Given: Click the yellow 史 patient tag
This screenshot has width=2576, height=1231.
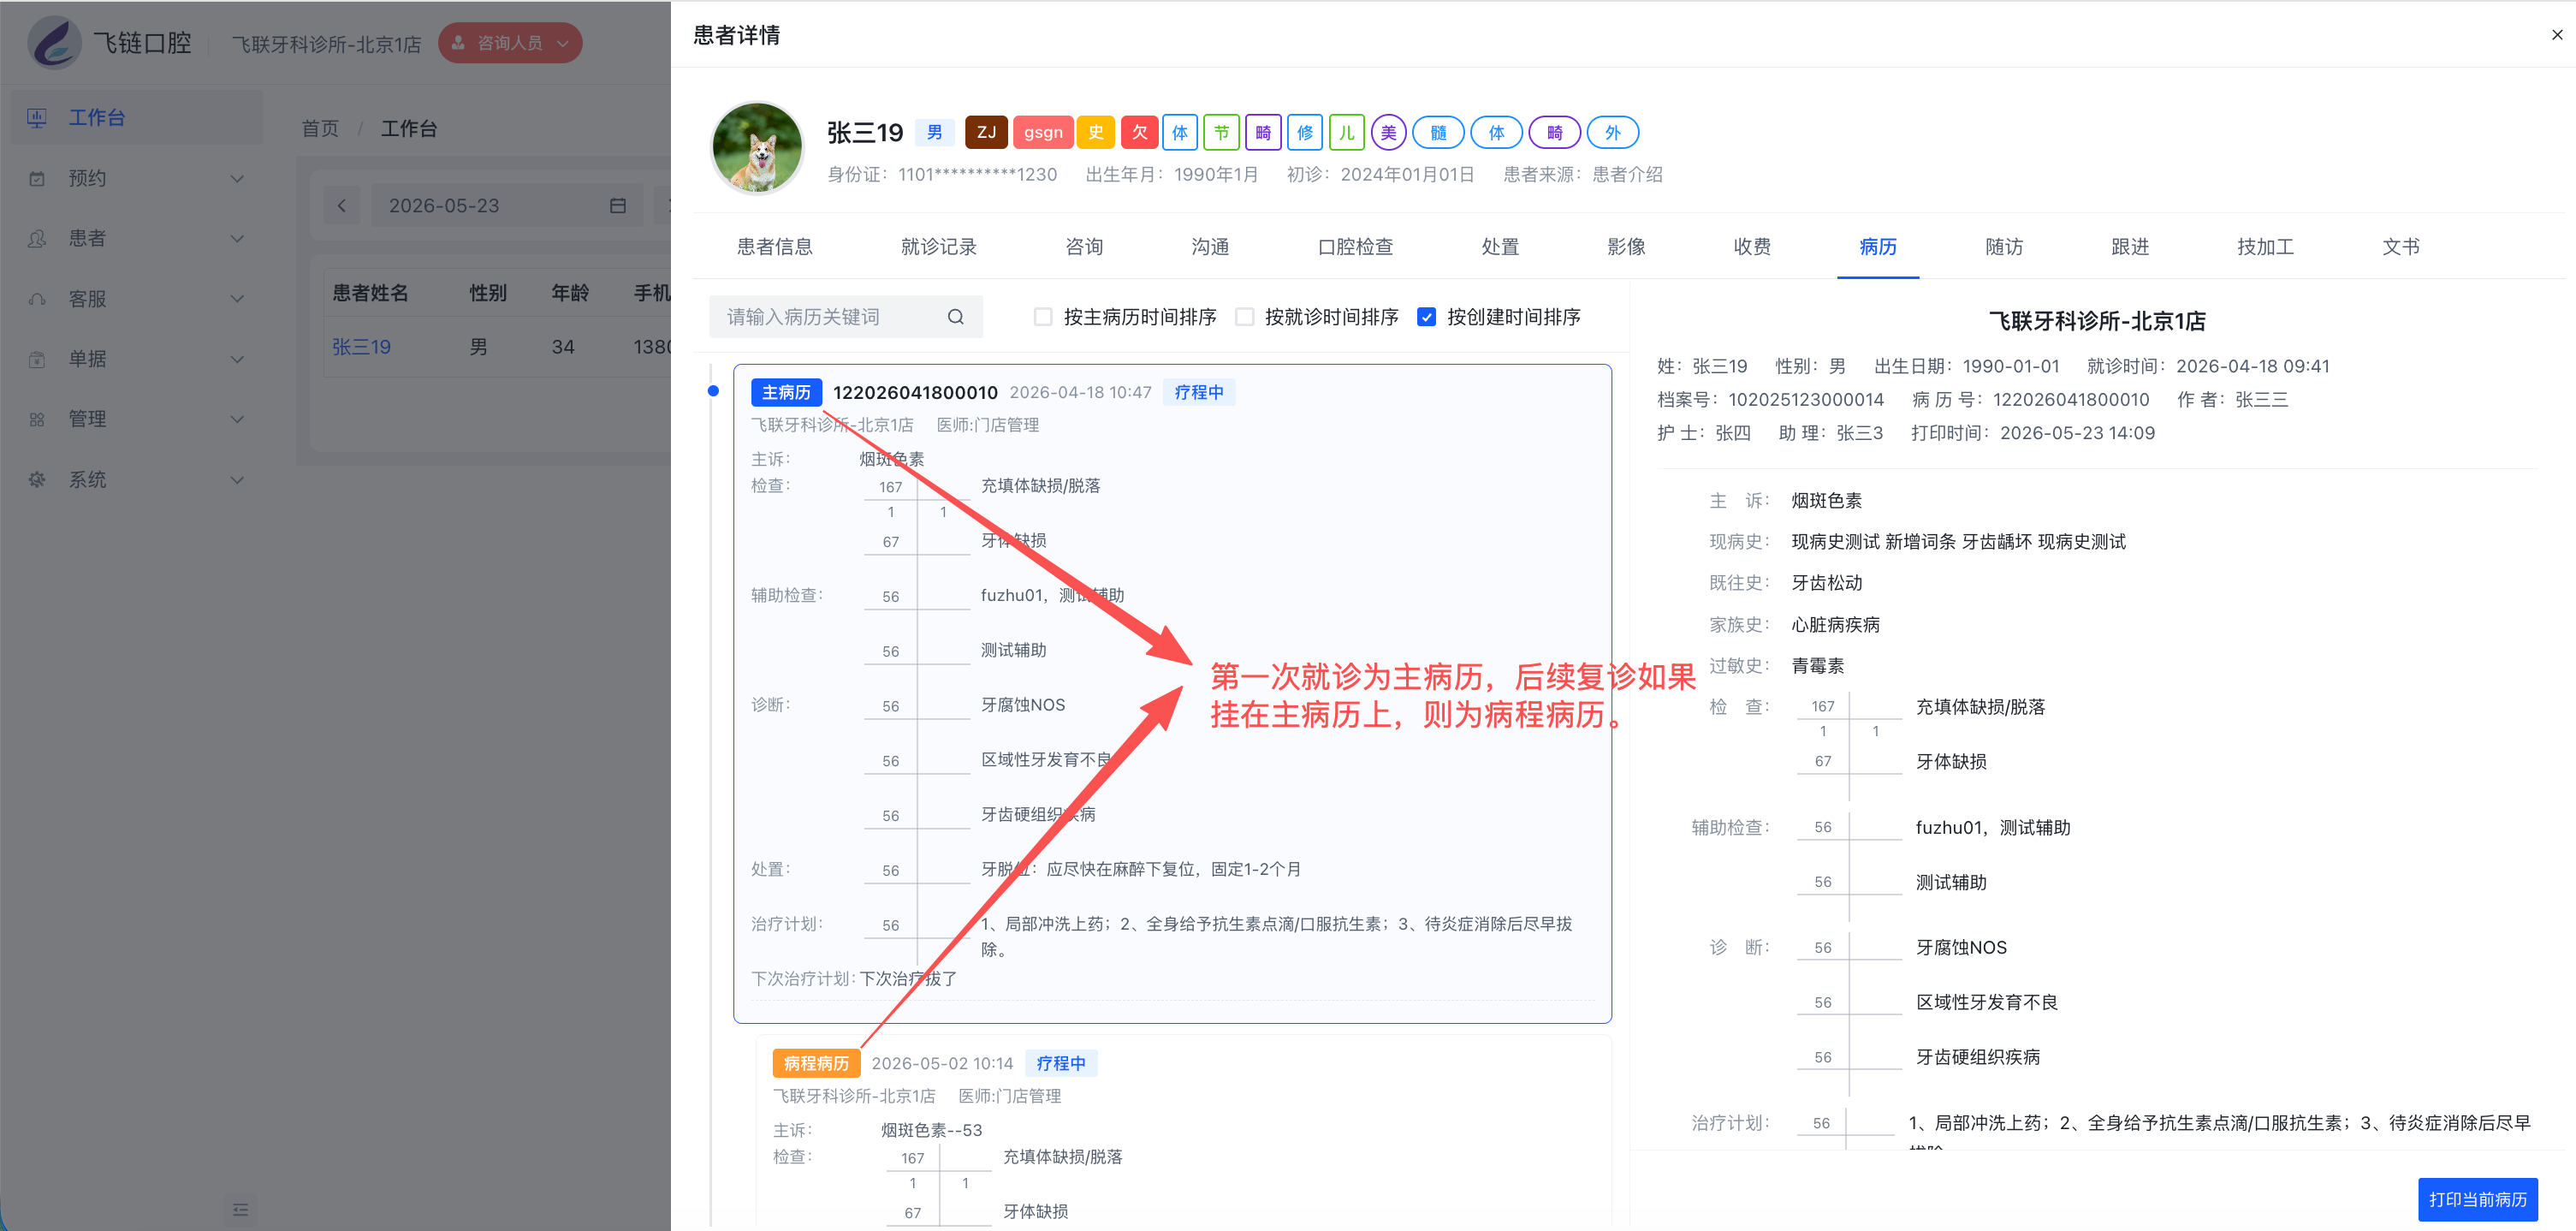Looking at the screenshot, I should (x=1096, y=132).
